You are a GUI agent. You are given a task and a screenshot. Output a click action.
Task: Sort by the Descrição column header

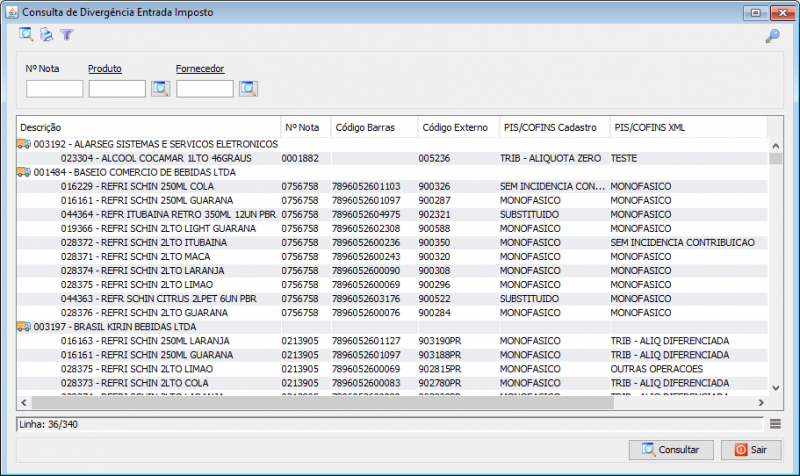click(148, 128)
